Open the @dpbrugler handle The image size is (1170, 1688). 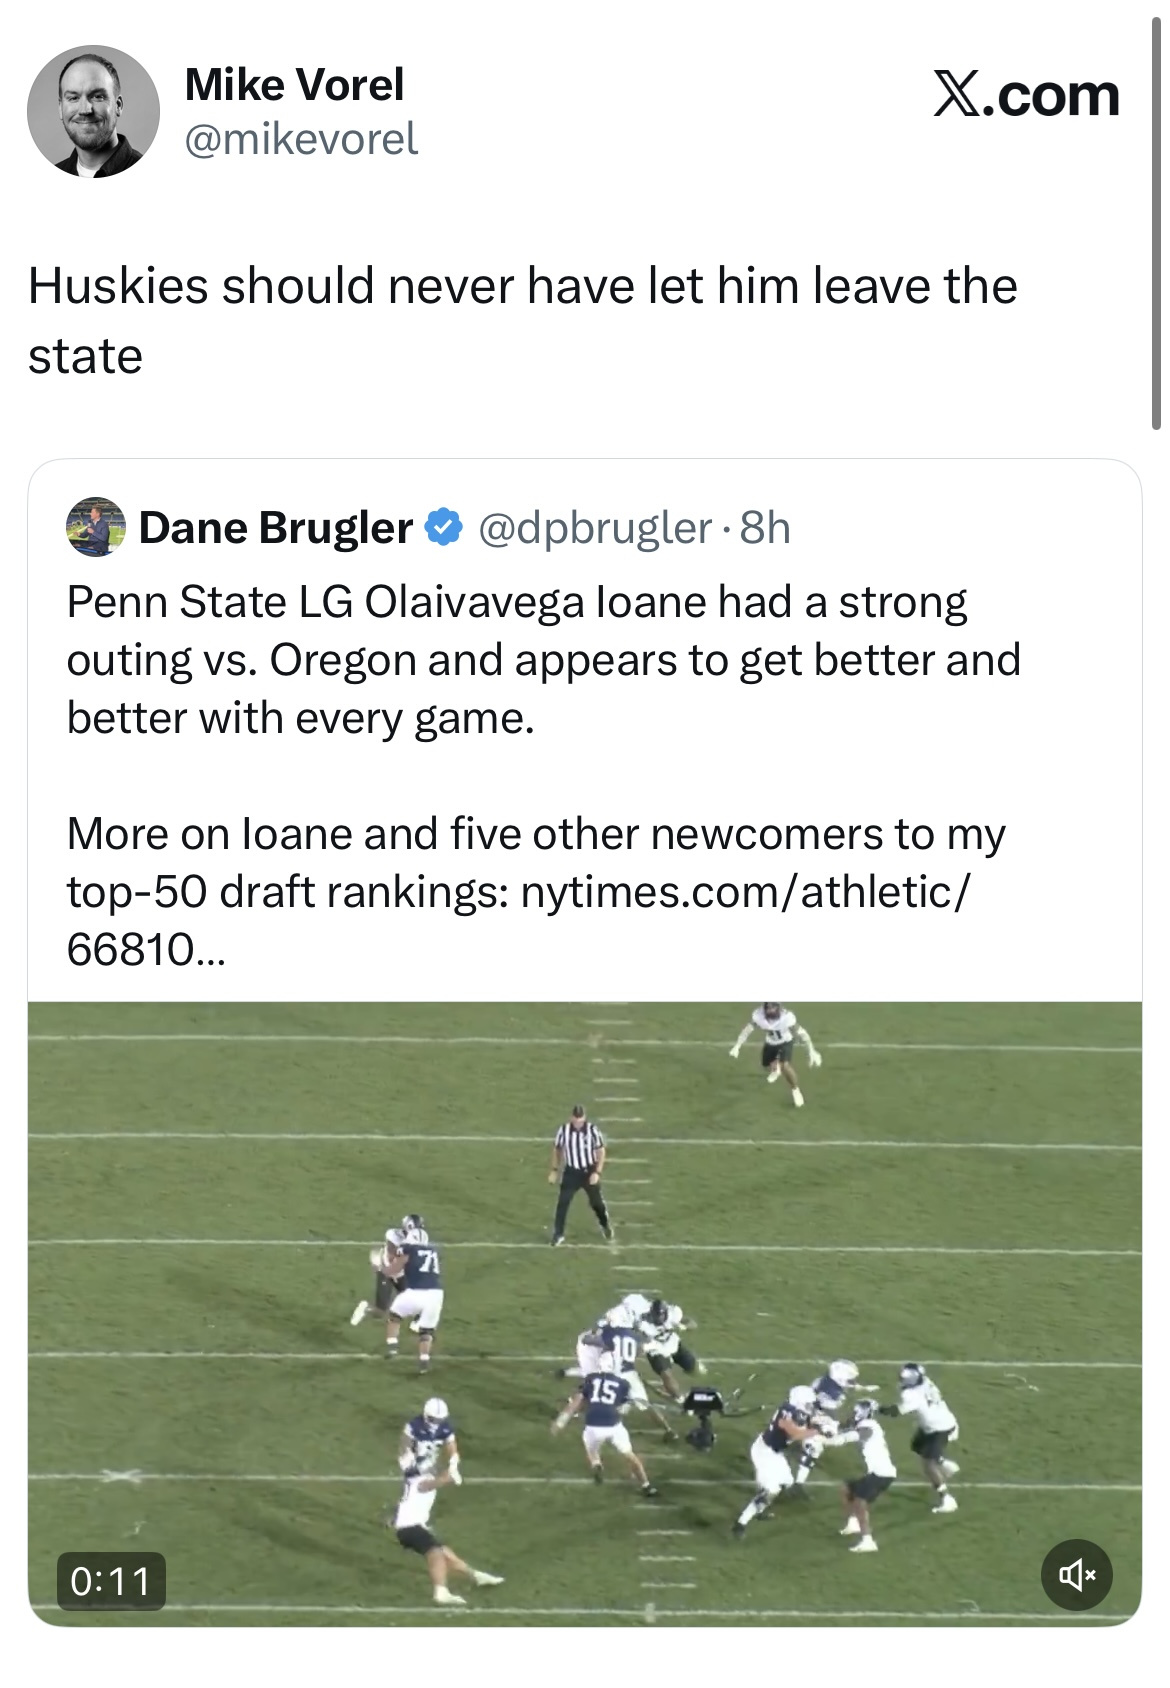click(x=595, y=527)
